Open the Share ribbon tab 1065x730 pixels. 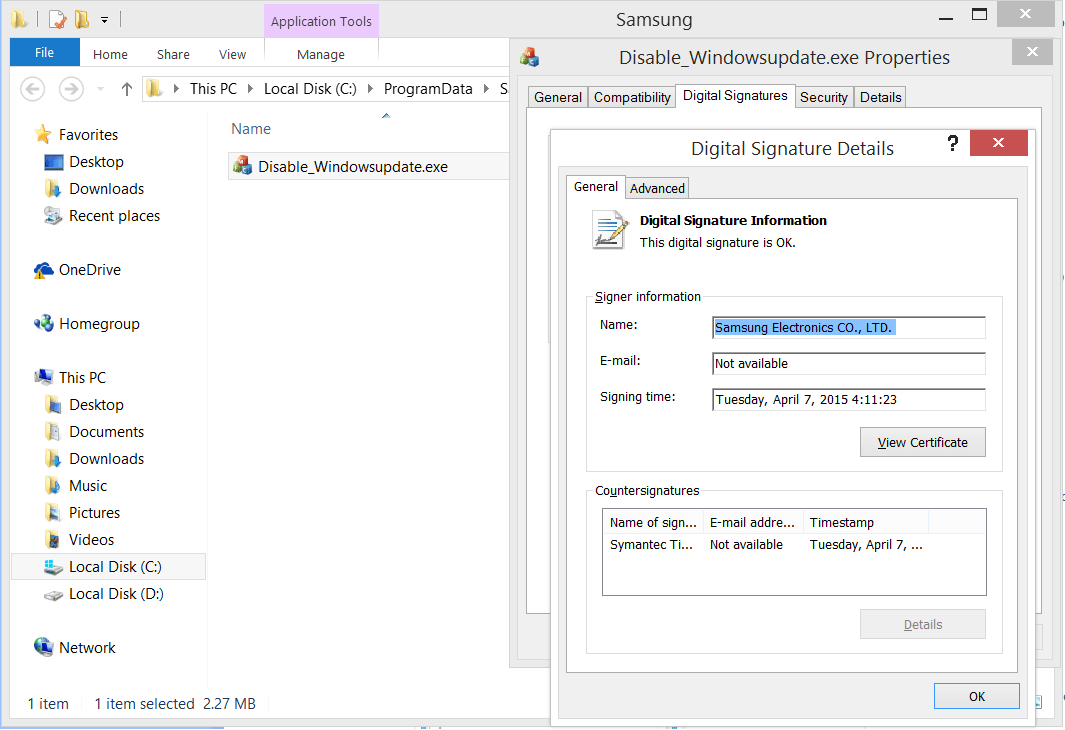click(173, 54)
